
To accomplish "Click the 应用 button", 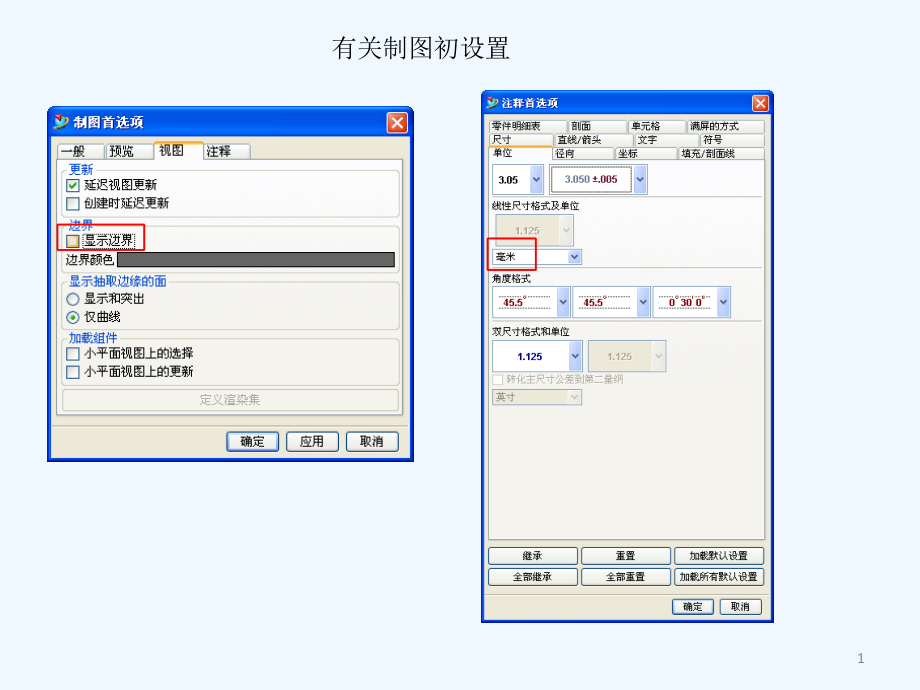I will pyautogui.click(x=312, y=441).
